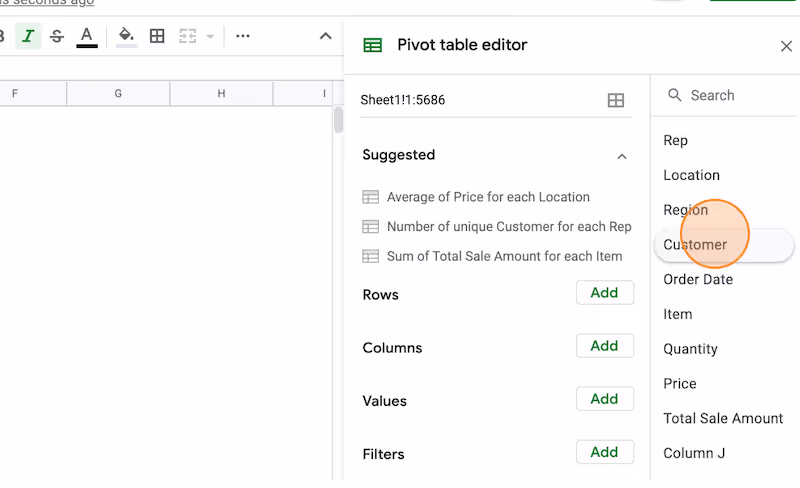This screenshot has height=488, width=800.
Task: Toggle italic formatting
Action: click(28, 36)
